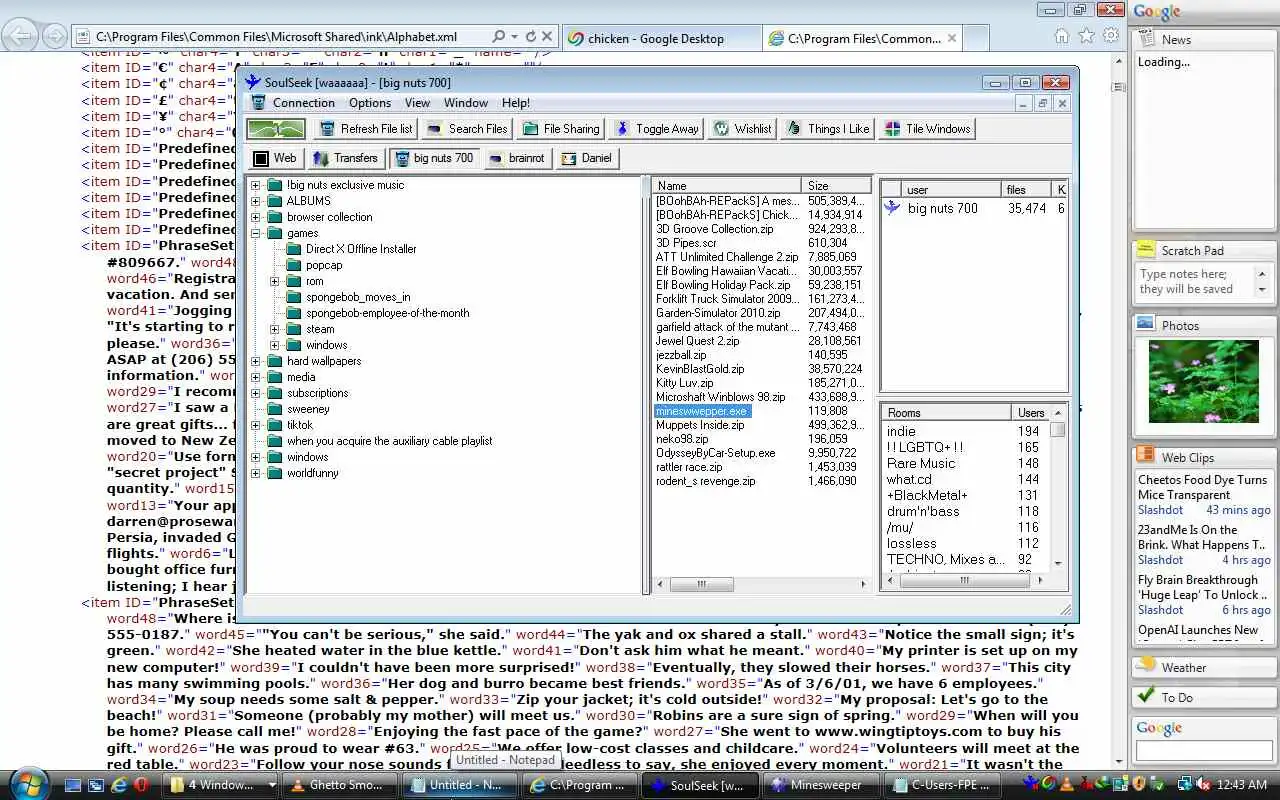Switch to the Web tab
The height and width of the screenshot is (800, 1280).
(x=275, y=158)
